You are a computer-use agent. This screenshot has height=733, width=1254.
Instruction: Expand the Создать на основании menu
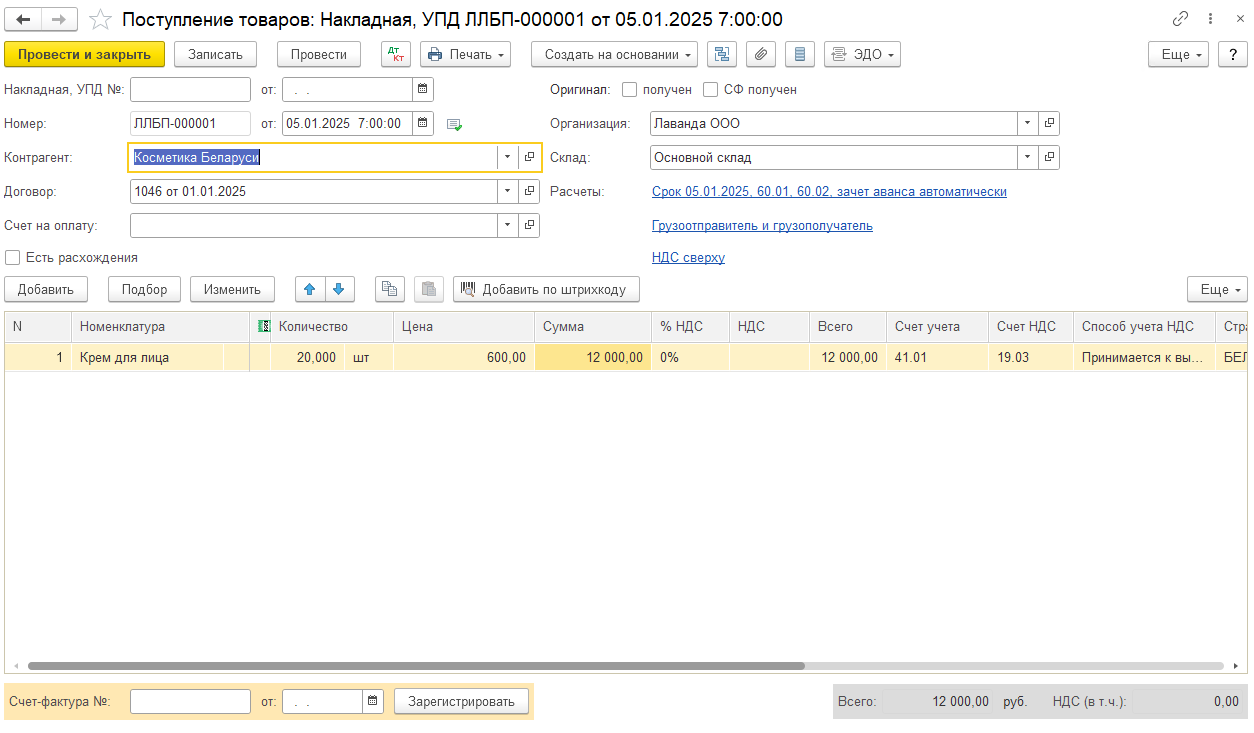614,54
